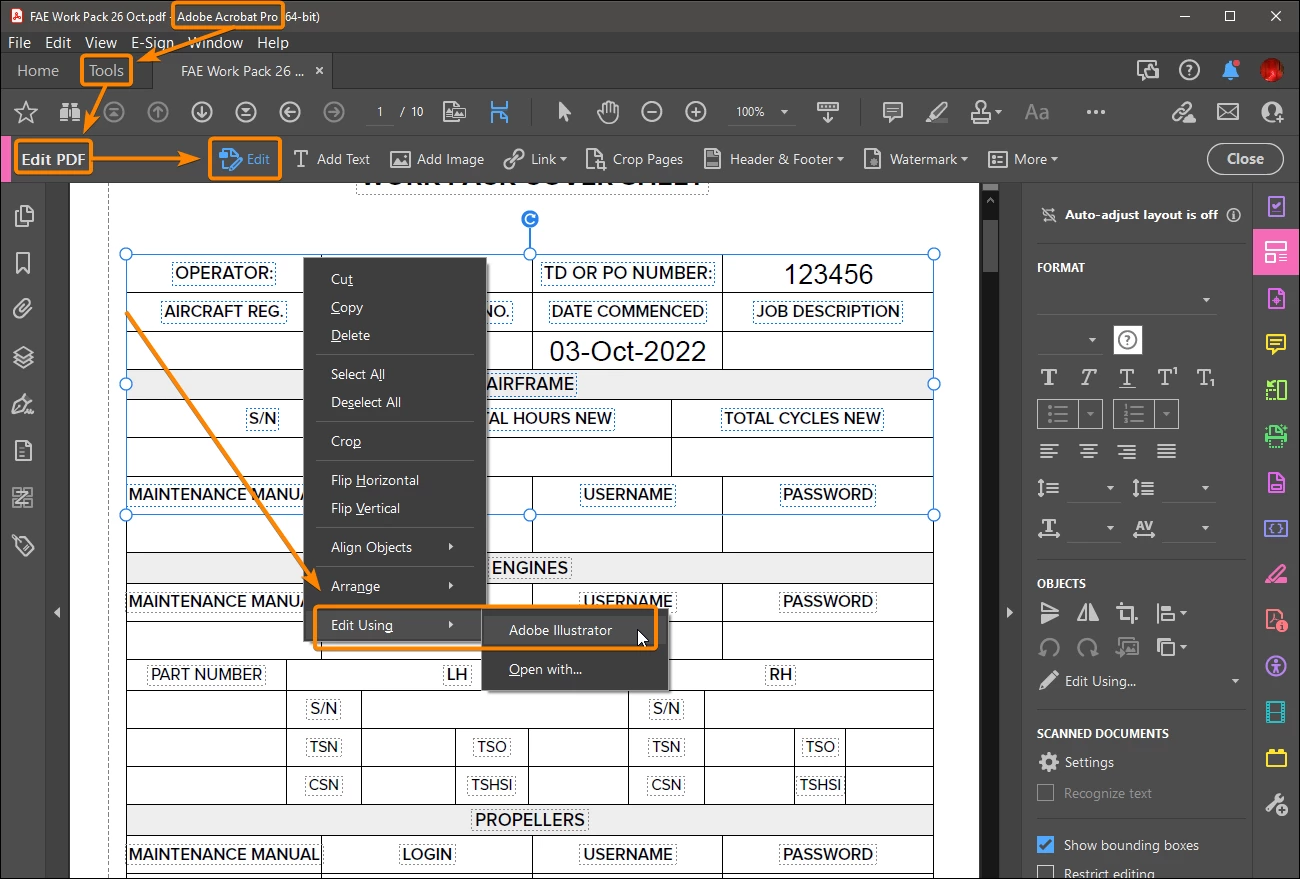Toggle the Recognize text checkbox
The width and height of the screenshot is (1300, 879).
[x=1046, y=793]
